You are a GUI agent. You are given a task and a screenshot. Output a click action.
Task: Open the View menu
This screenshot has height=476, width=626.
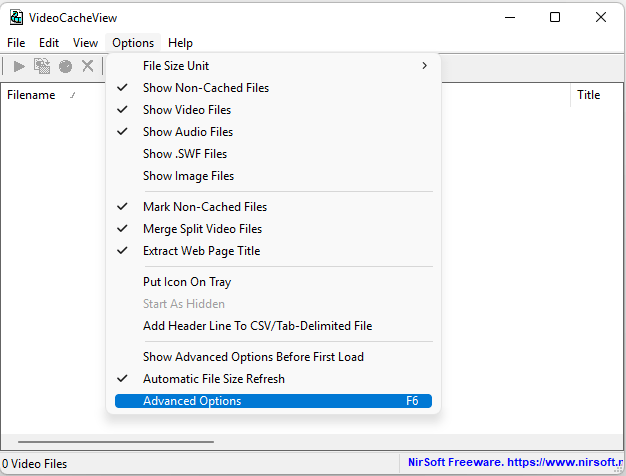(85, 43)
